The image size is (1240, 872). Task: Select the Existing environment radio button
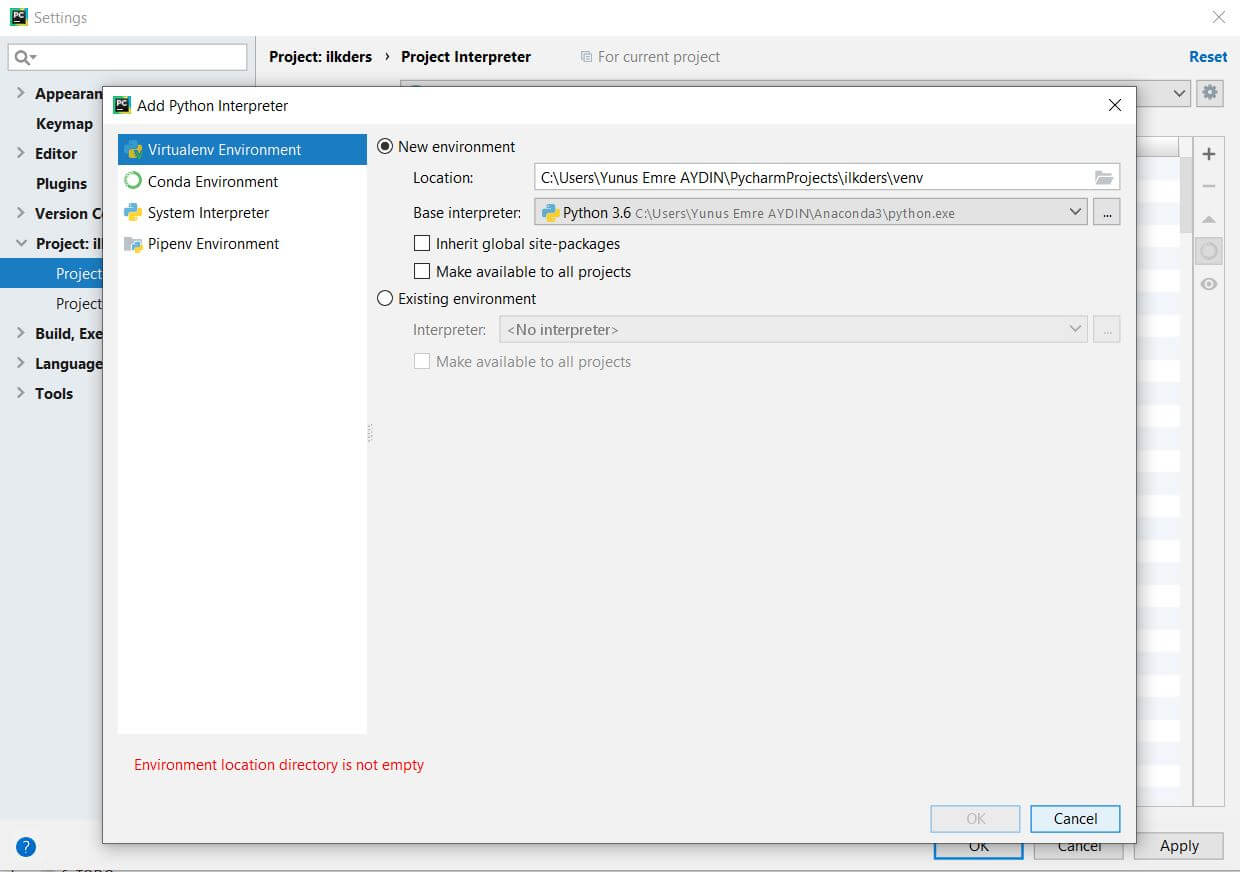(x=385, y=298)
